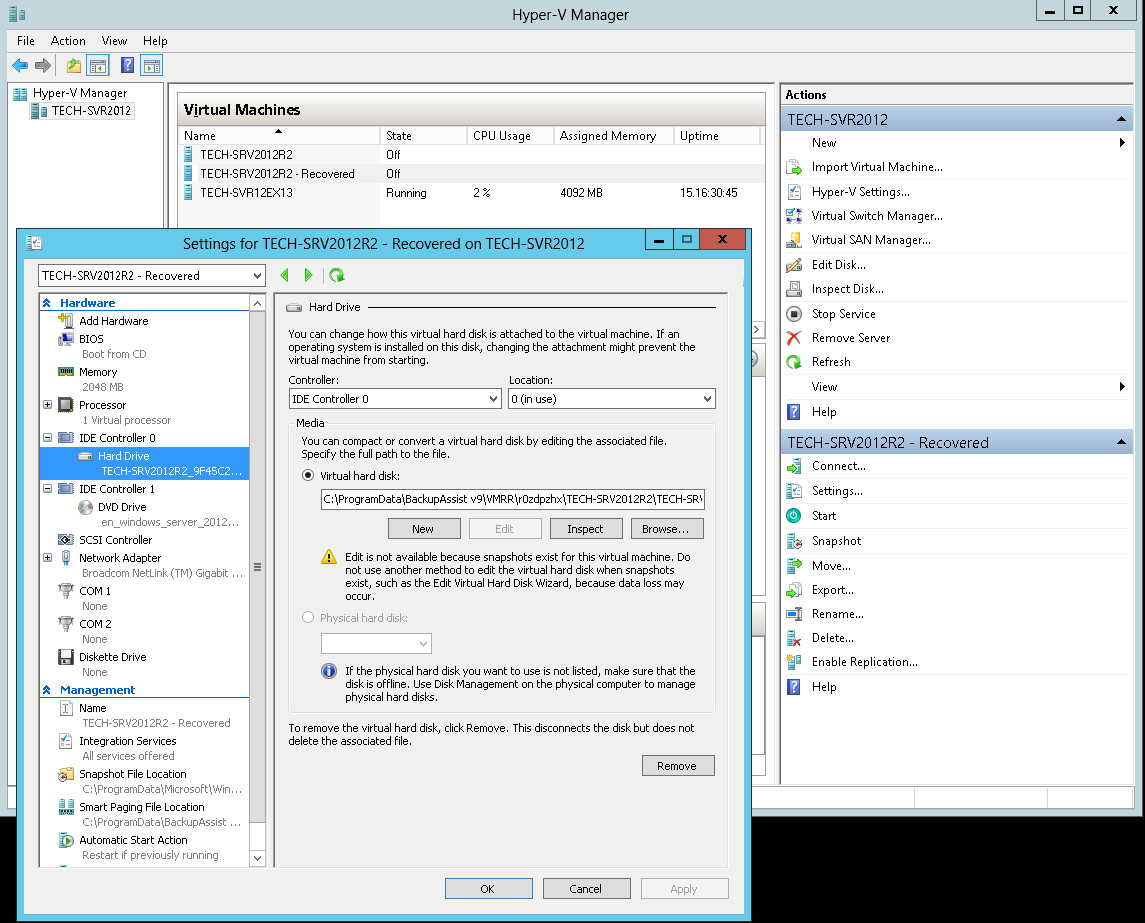Click the green previous VM arrow in Settings
The height and width of the screenshot is (923, 1145).
tap(285, 275)
